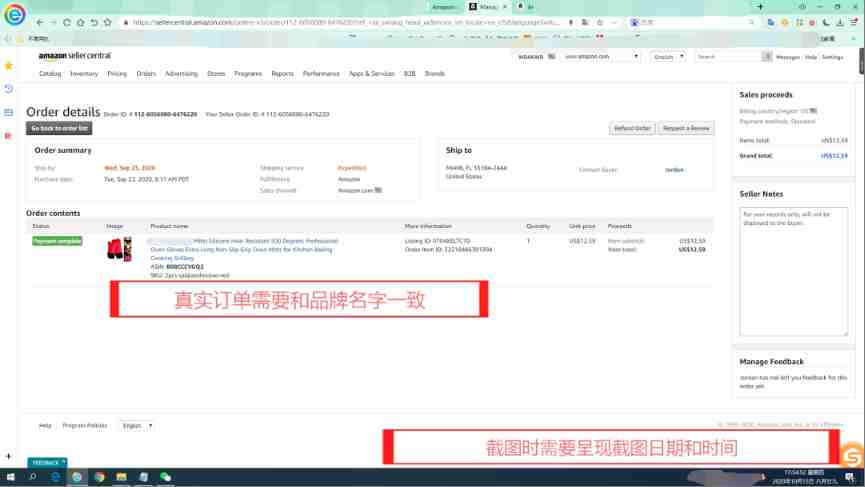865x487 pixels.
Task: Open the Stores menu
Action: [x=216, y=73]
